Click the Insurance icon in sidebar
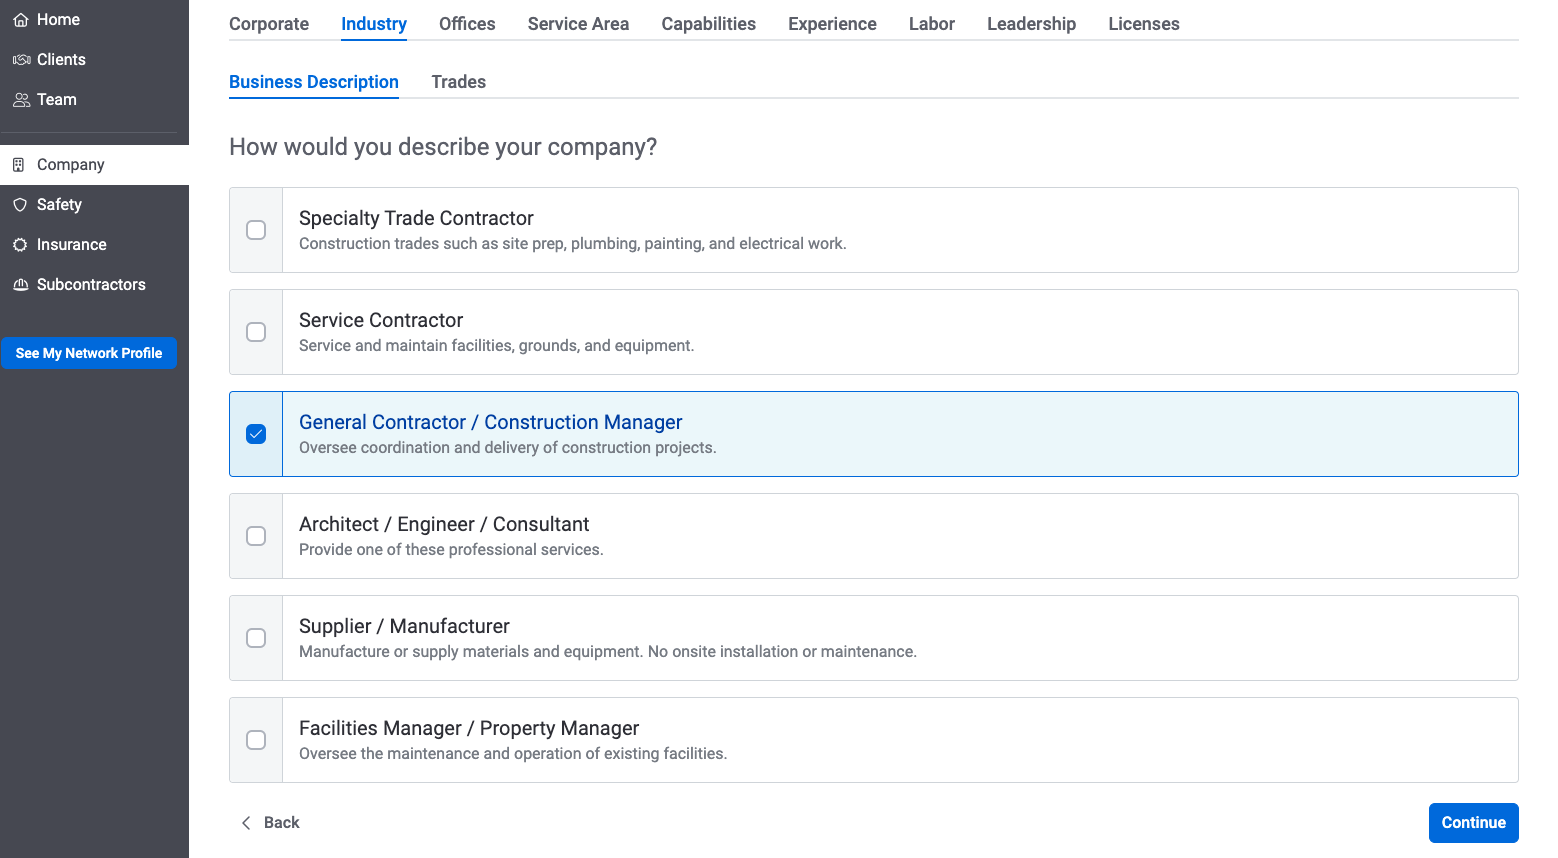The width and height of the screenshot is (1558, 858). [x=20, y=245]
